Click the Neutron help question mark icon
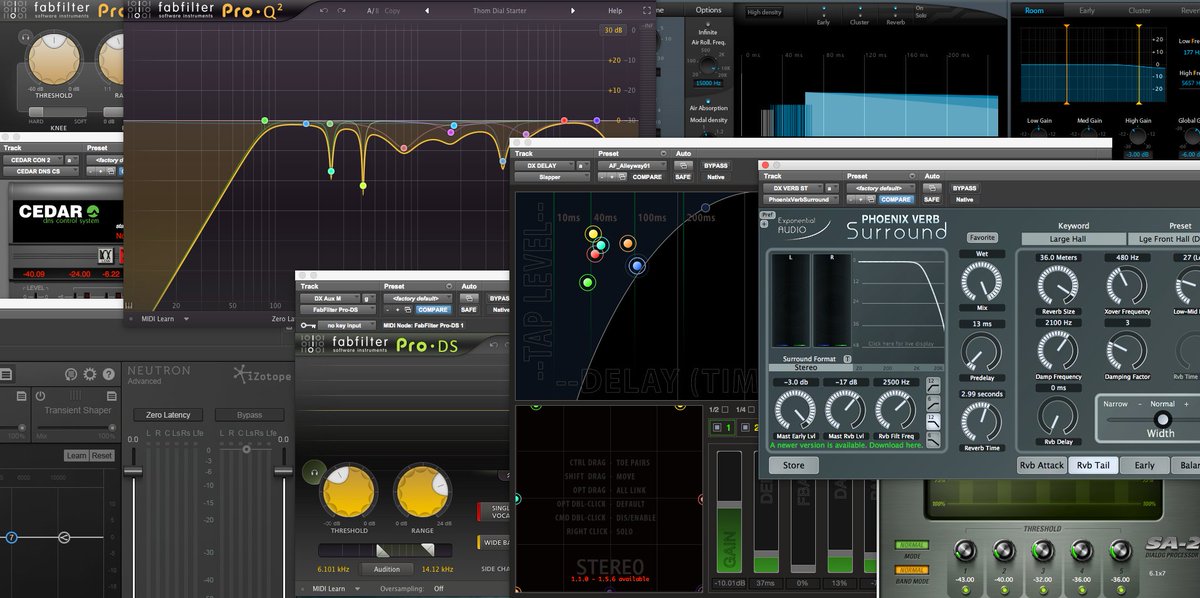Screen dimensions: 1200x598 click(109, 374)
